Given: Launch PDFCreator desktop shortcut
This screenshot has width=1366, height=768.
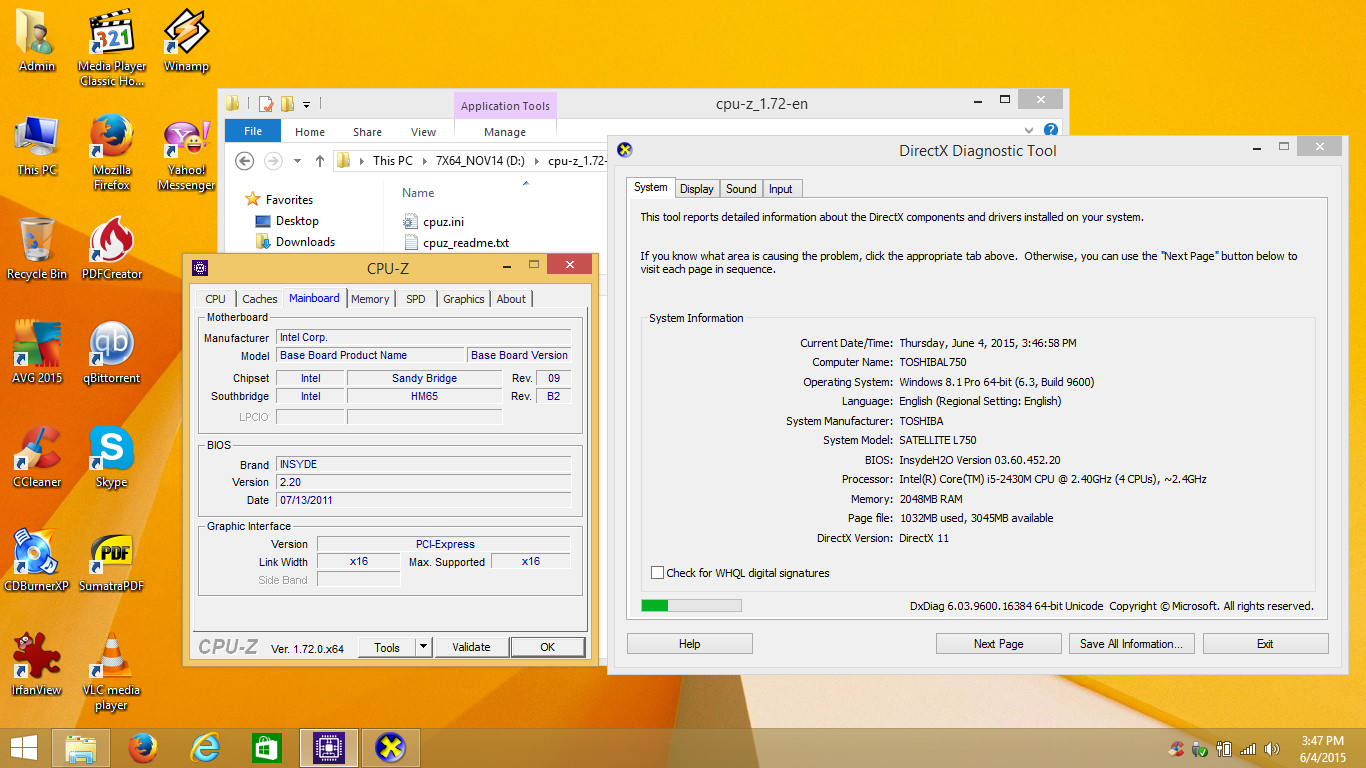Looking at the screenshot, I should coord(112,249).
